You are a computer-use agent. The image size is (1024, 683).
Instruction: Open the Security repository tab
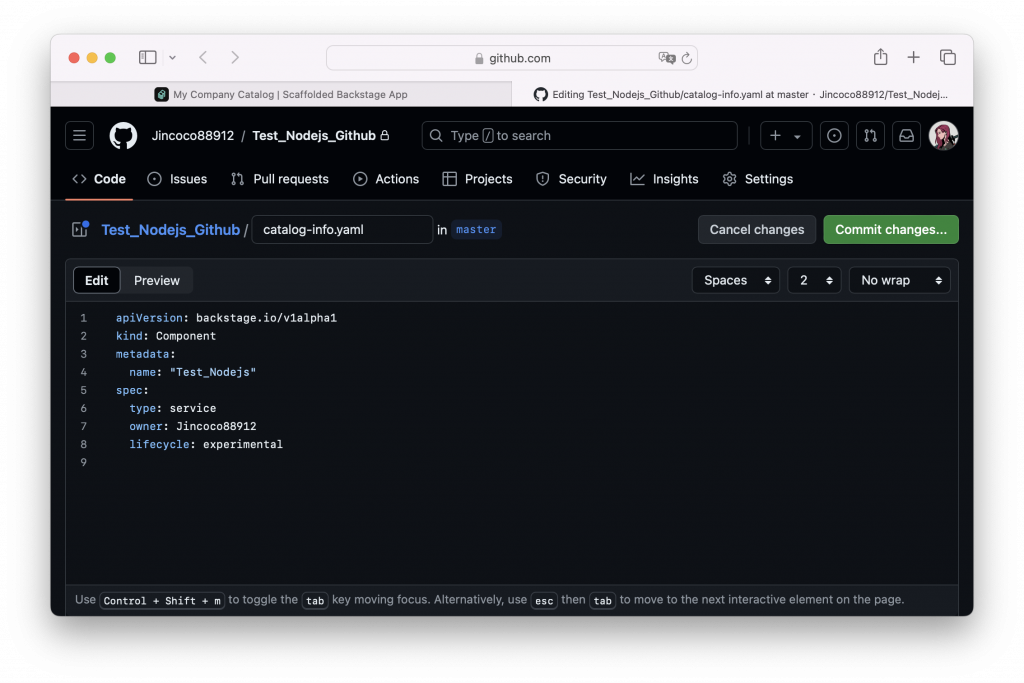coord(571,179)
